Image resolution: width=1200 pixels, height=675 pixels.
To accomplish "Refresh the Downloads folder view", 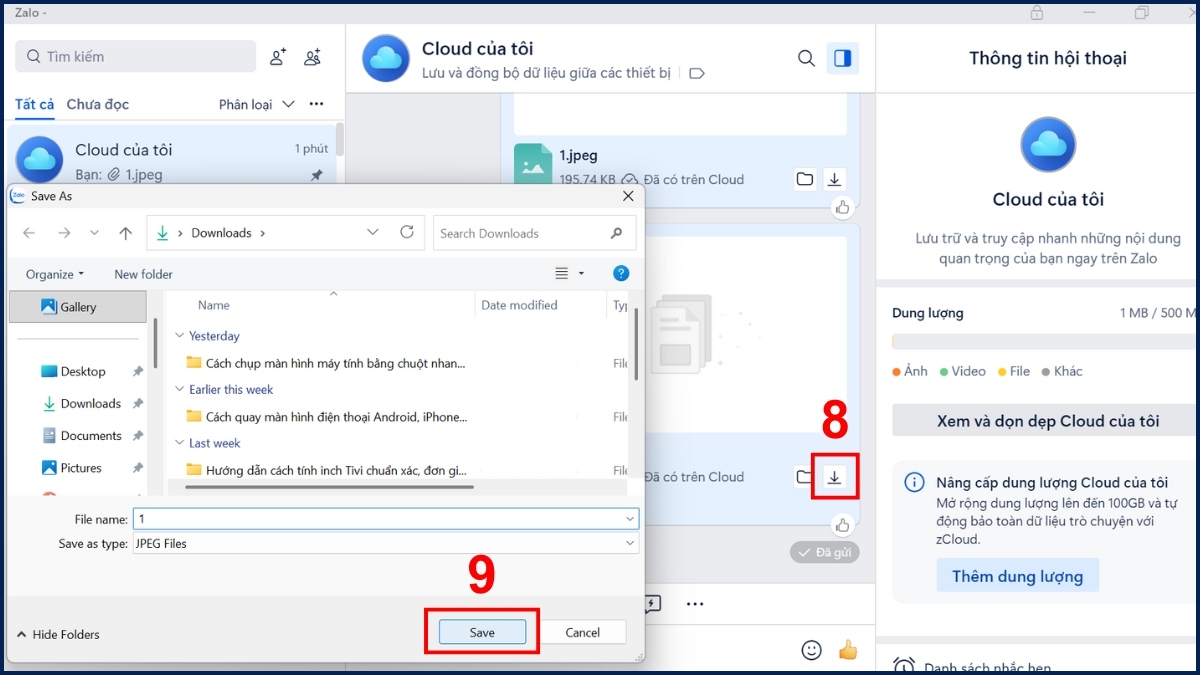I will (407, 232).
